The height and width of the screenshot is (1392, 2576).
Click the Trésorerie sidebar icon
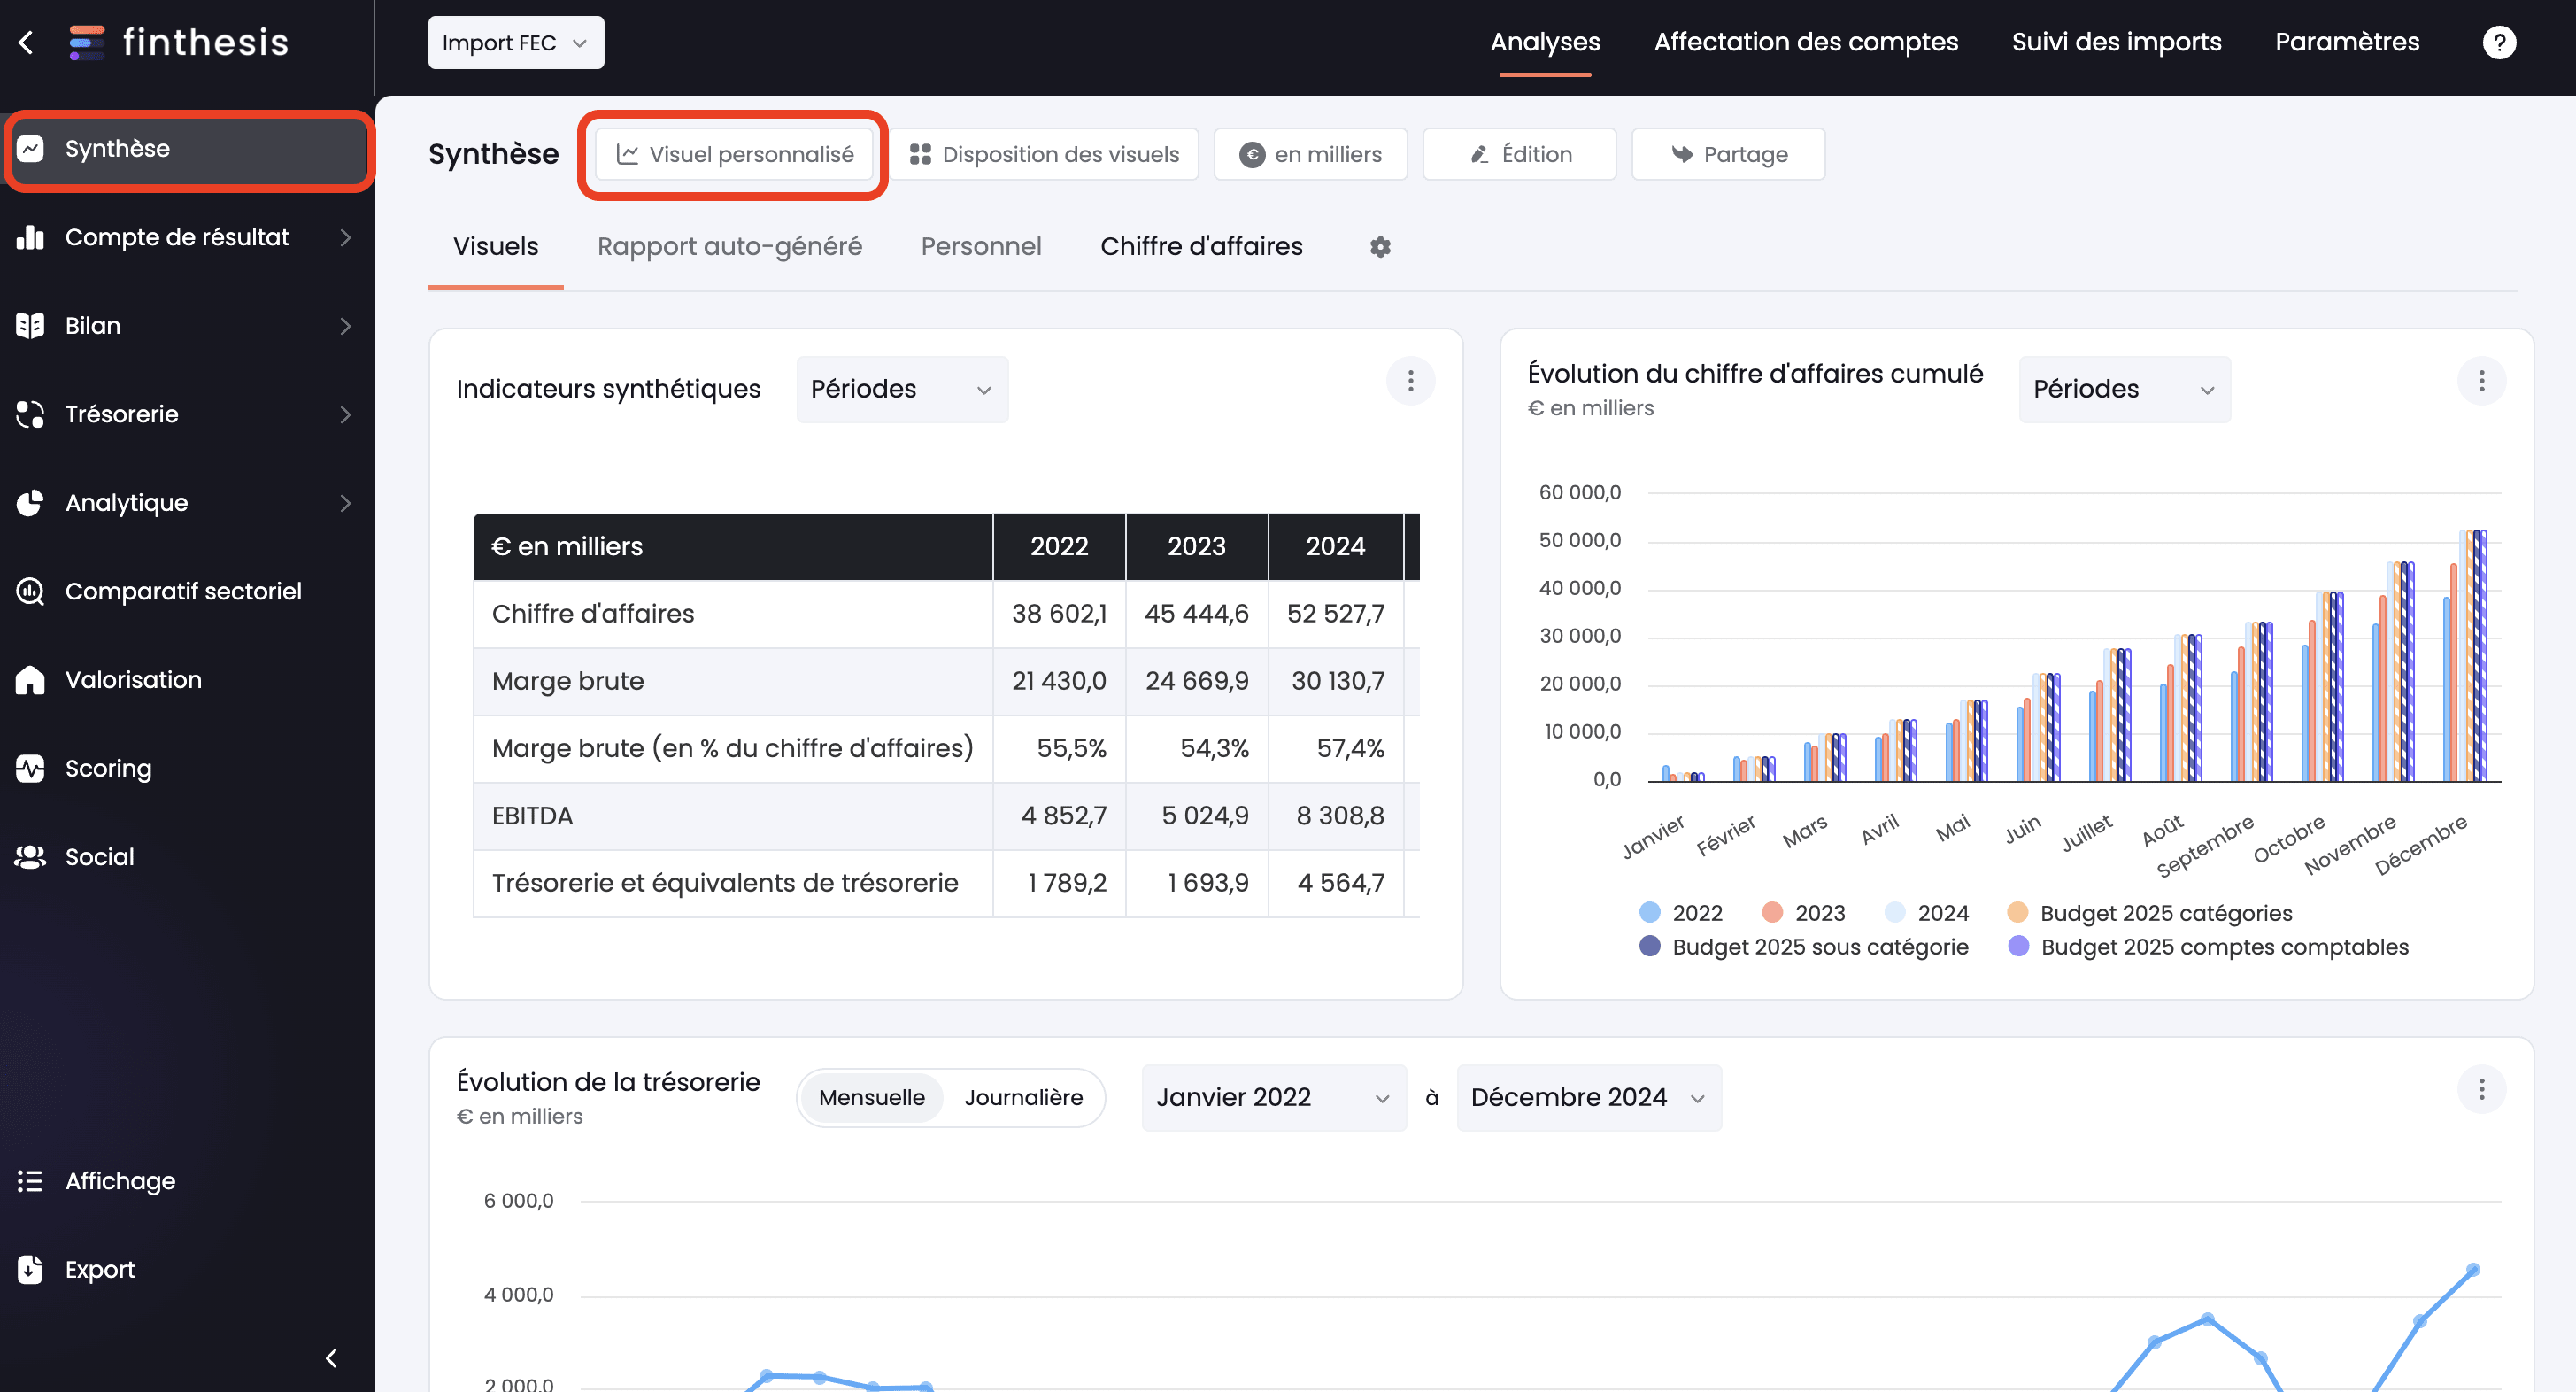pos(31,414)
